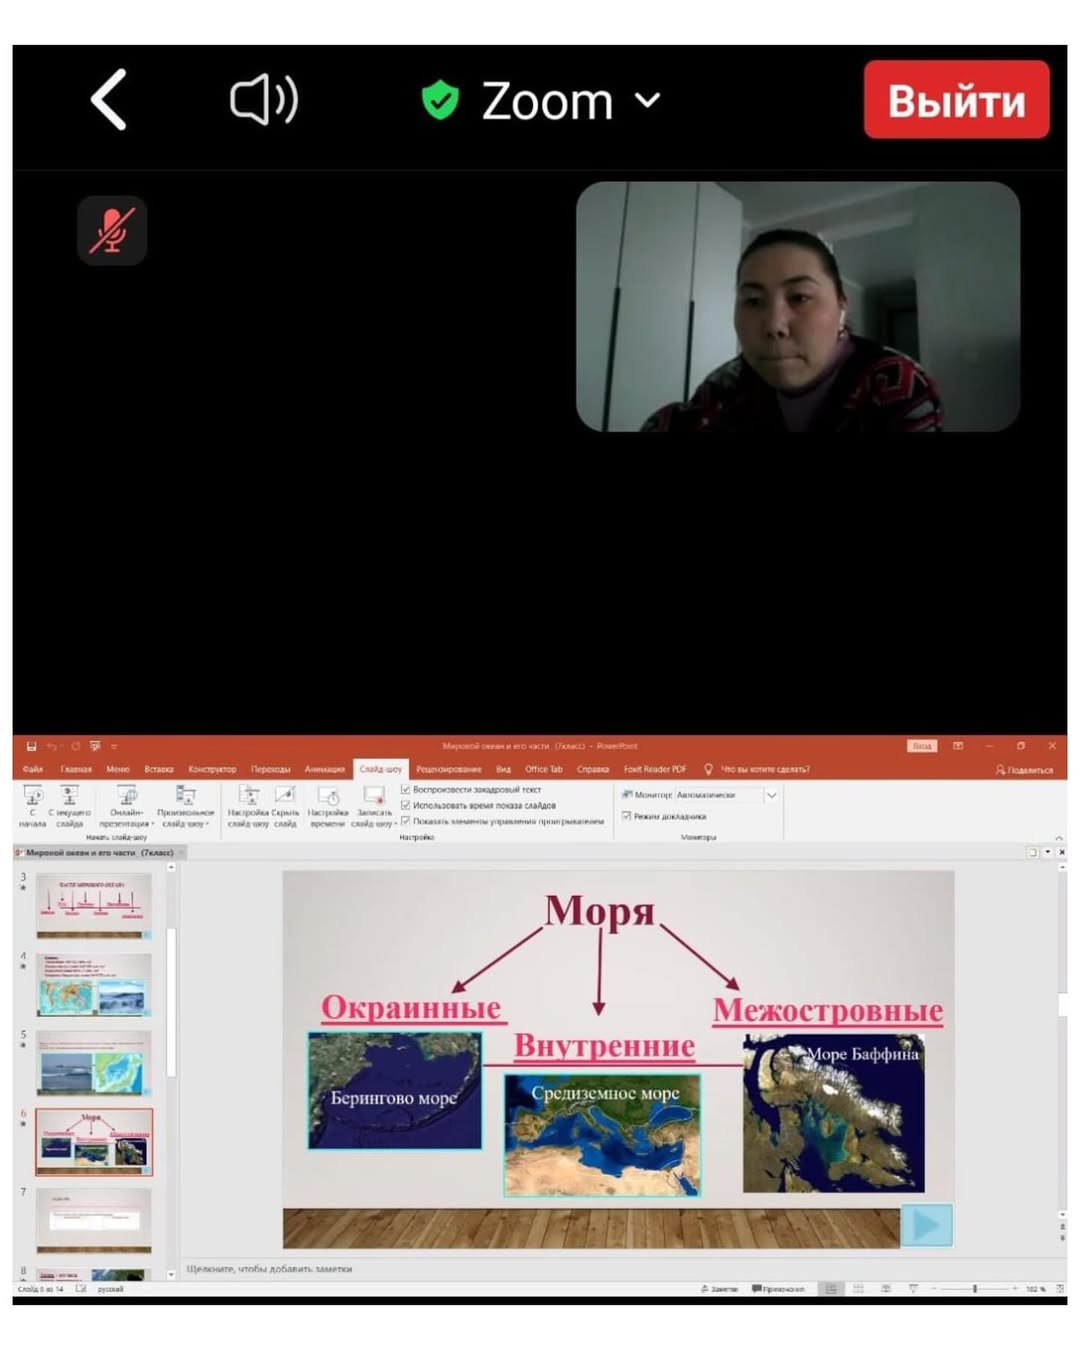The height and width of the screenshot is (1350, 1080).
Task: Click the zoom slider in status bar
Action: 974,1289
